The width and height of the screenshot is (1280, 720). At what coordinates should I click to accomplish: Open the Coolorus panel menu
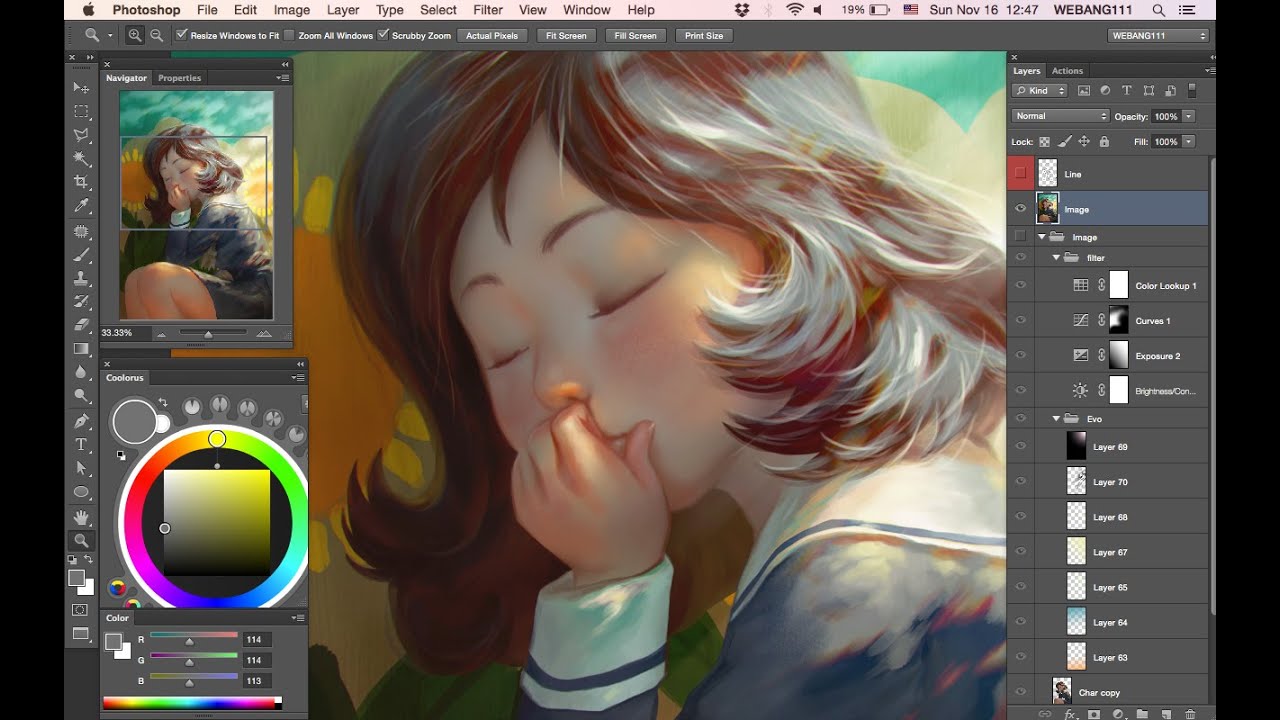pos(298,377)
